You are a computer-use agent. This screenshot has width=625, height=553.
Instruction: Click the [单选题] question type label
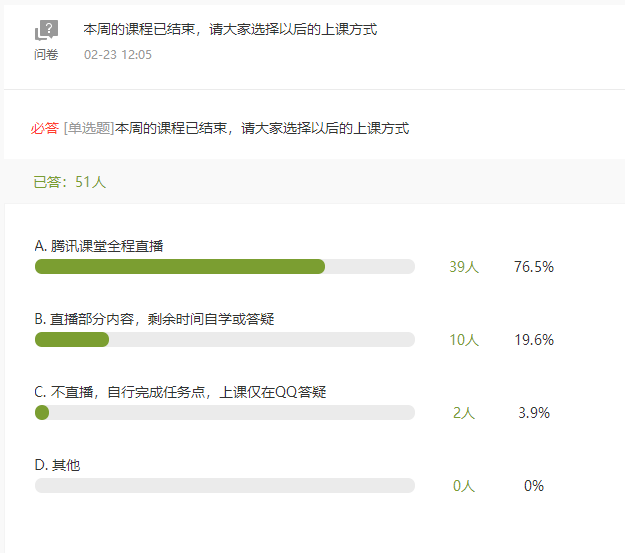pos(89,128)
